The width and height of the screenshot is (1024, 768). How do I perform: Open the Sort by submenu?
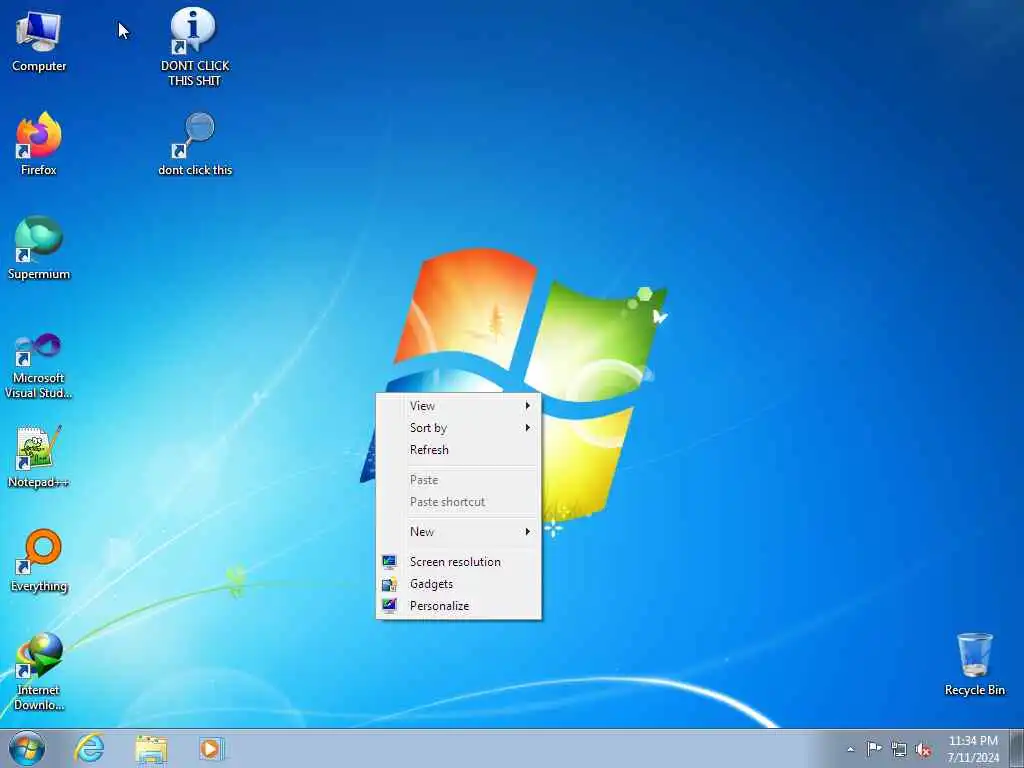coord(458,428)
